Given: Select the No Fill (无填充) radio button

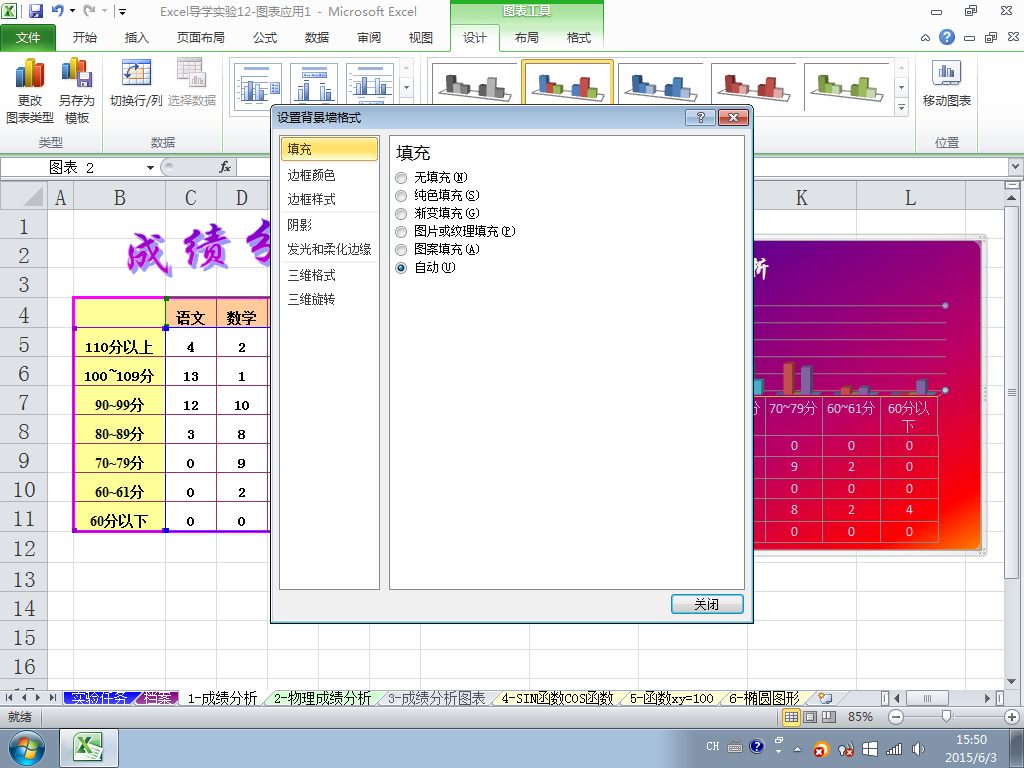Looking at the screenshot, I should (401, 178).
